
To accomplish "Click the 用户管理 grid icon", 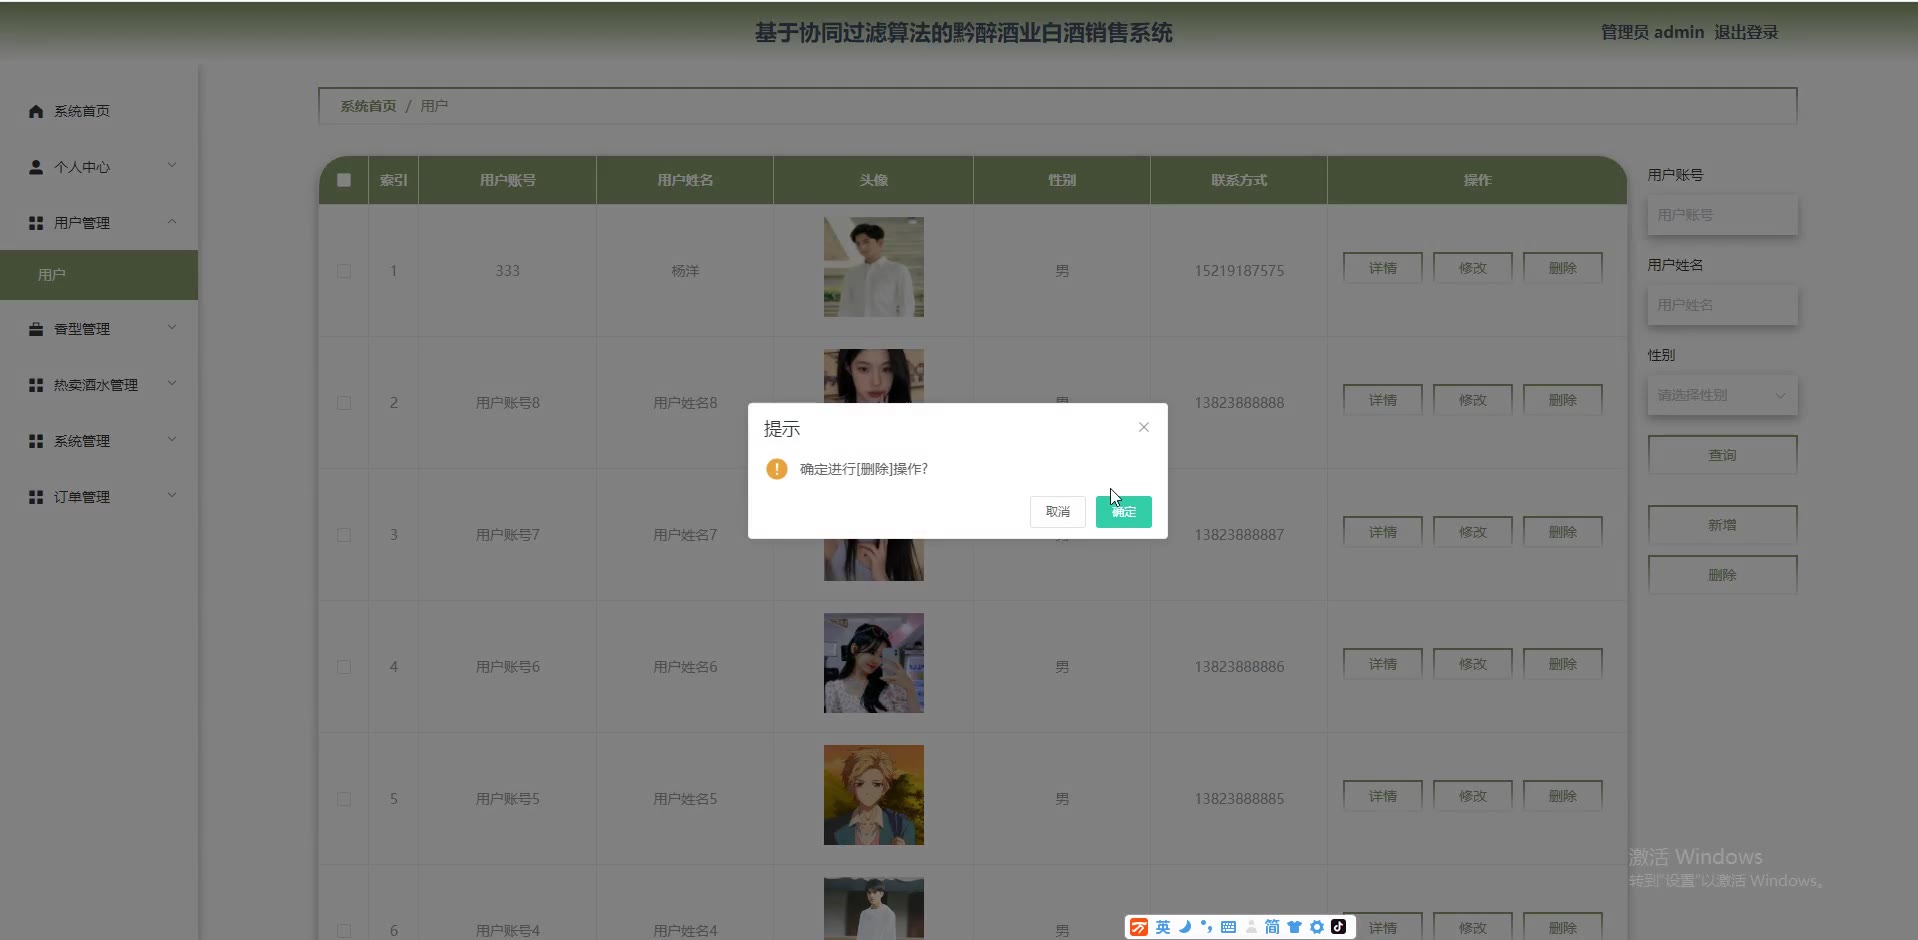I will point(36,223).
